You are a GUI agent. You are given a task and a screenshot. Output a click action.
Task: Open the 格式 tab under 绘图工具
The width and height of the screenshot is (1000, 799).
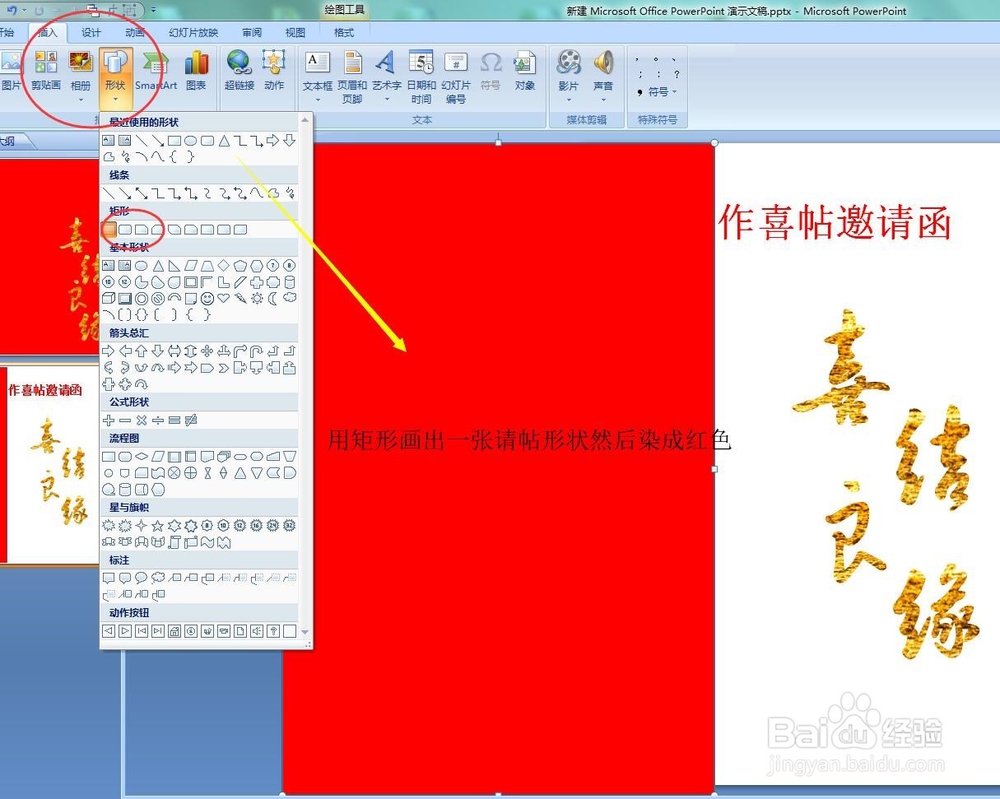click(344, 32)
